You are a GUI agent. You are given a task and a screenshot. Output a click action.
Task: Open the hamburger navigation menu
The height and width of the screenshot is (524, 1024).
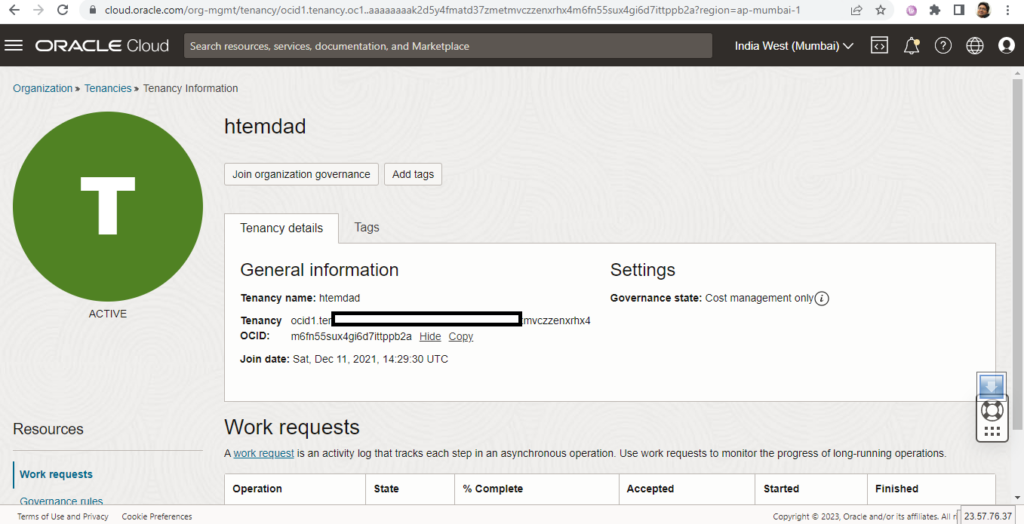(14, 46)
